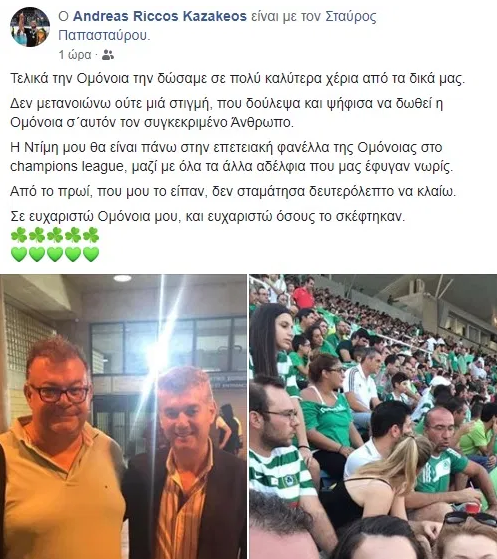Click the line starting 'Σε ευχαριστώ Ομόνοια μου'

point(208,216)
